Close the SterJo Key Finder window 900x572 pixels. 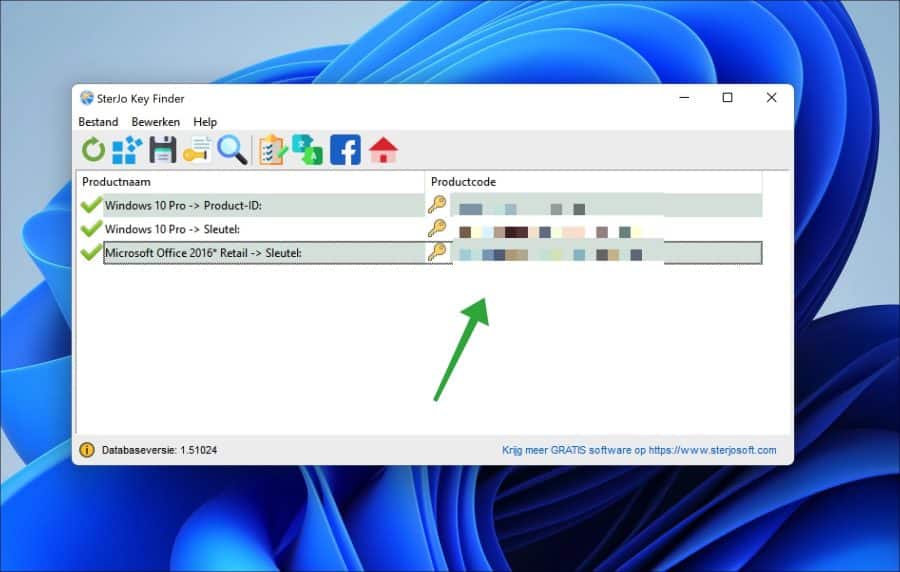pyautogui.click(x=771, y=98)
